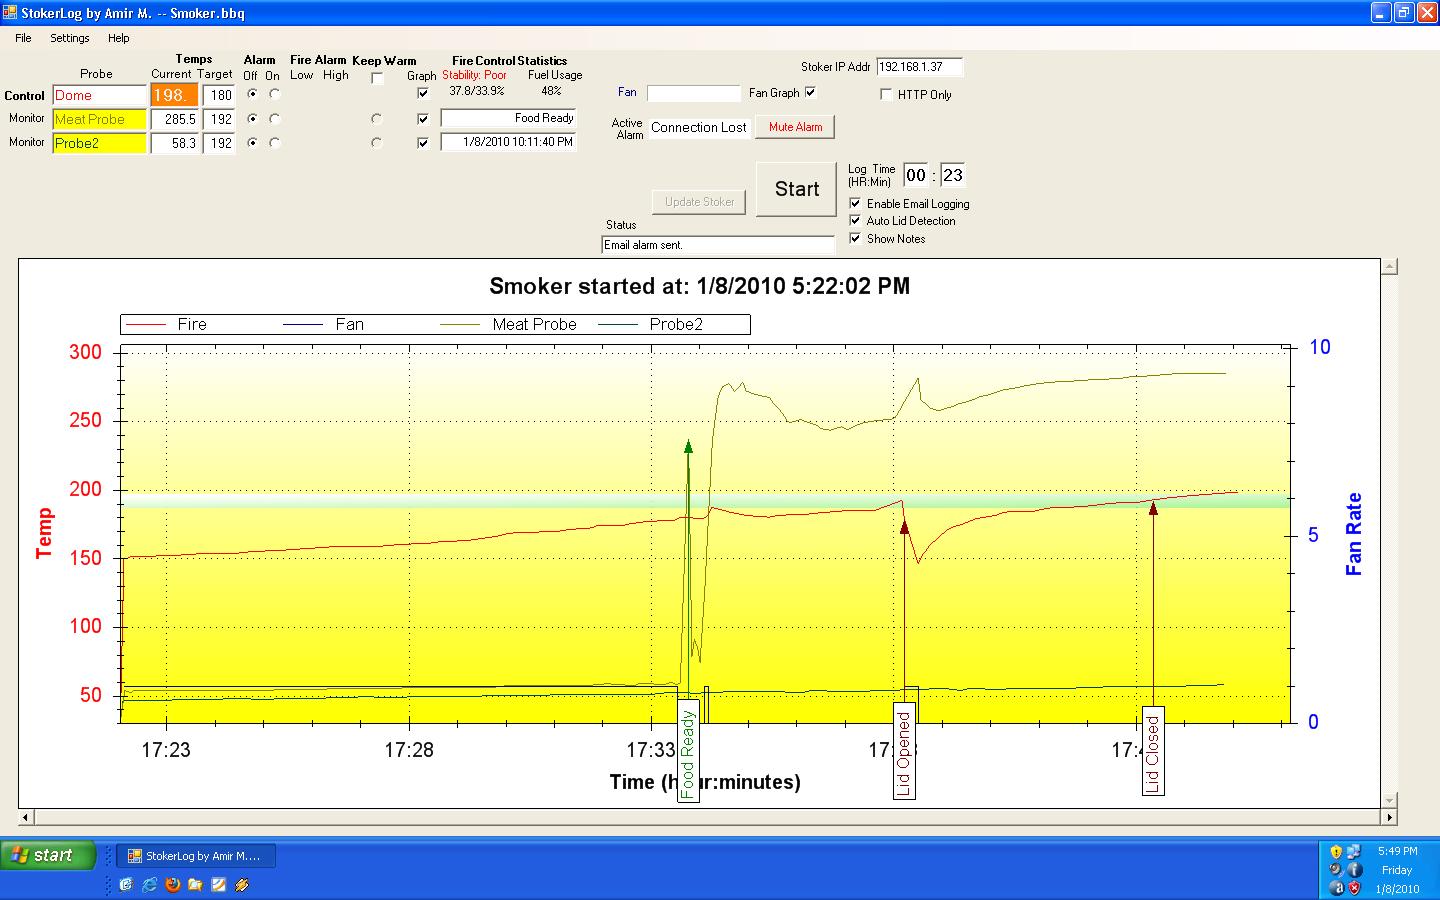Click Dome target temperature field 180
The height and width of the screenshot is (900, 1440).
click(219, 95)
